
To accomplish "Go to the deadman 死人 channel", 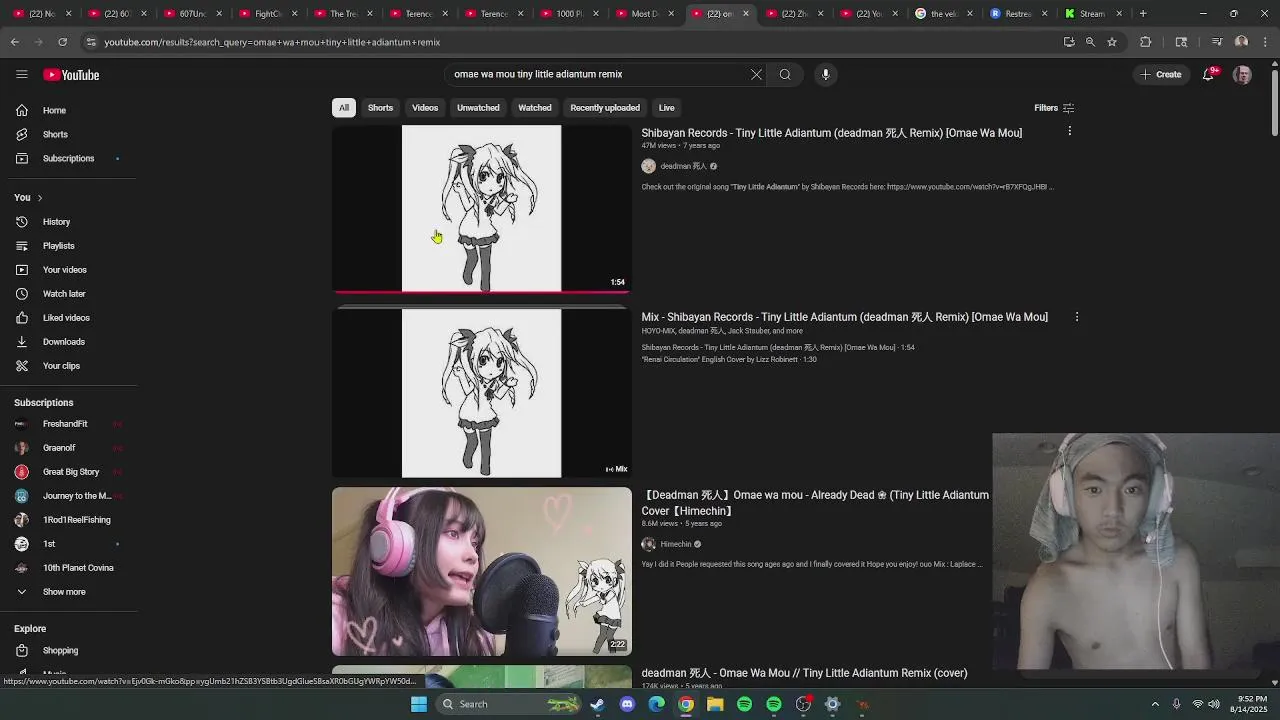I will pos(683,166).
